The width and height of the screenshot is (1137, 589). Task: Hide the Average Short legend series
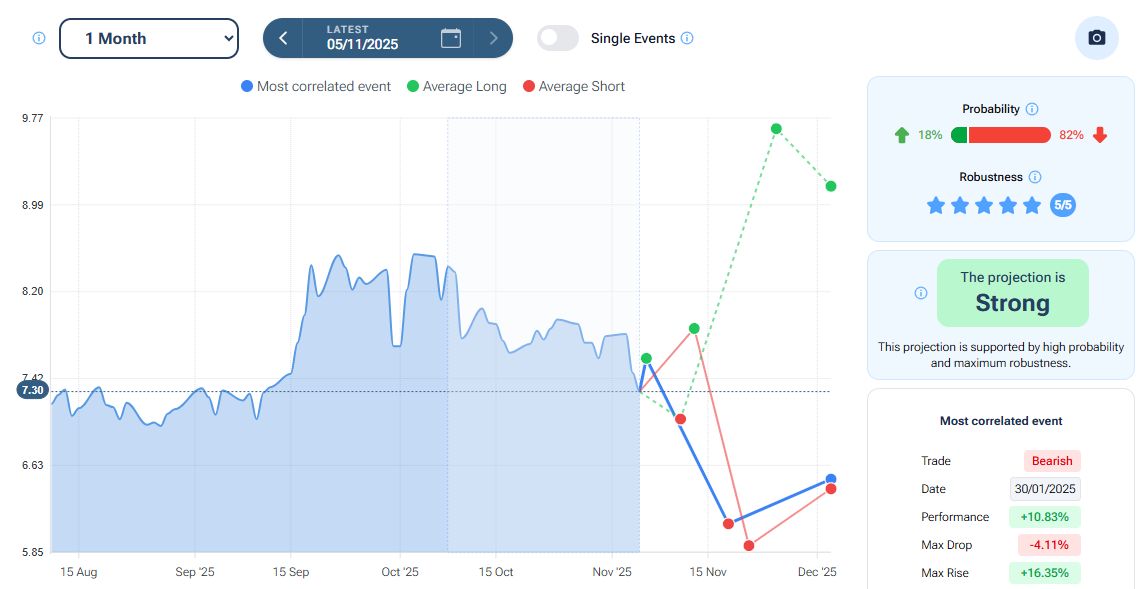pyautogui.click(x=573, y=86)
